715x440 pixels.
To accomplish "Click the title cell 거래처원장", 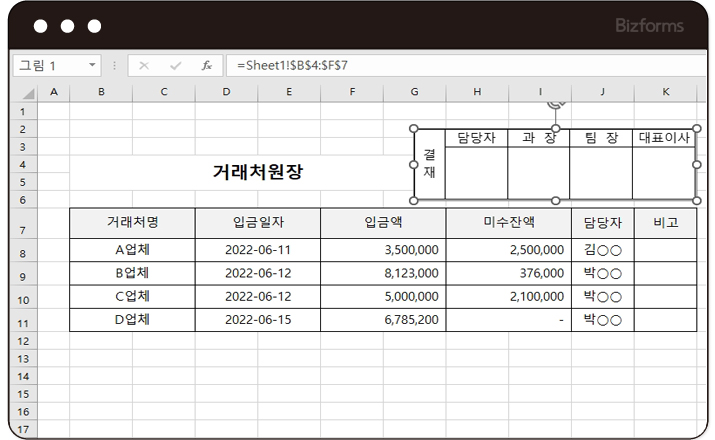I will 258,172.
